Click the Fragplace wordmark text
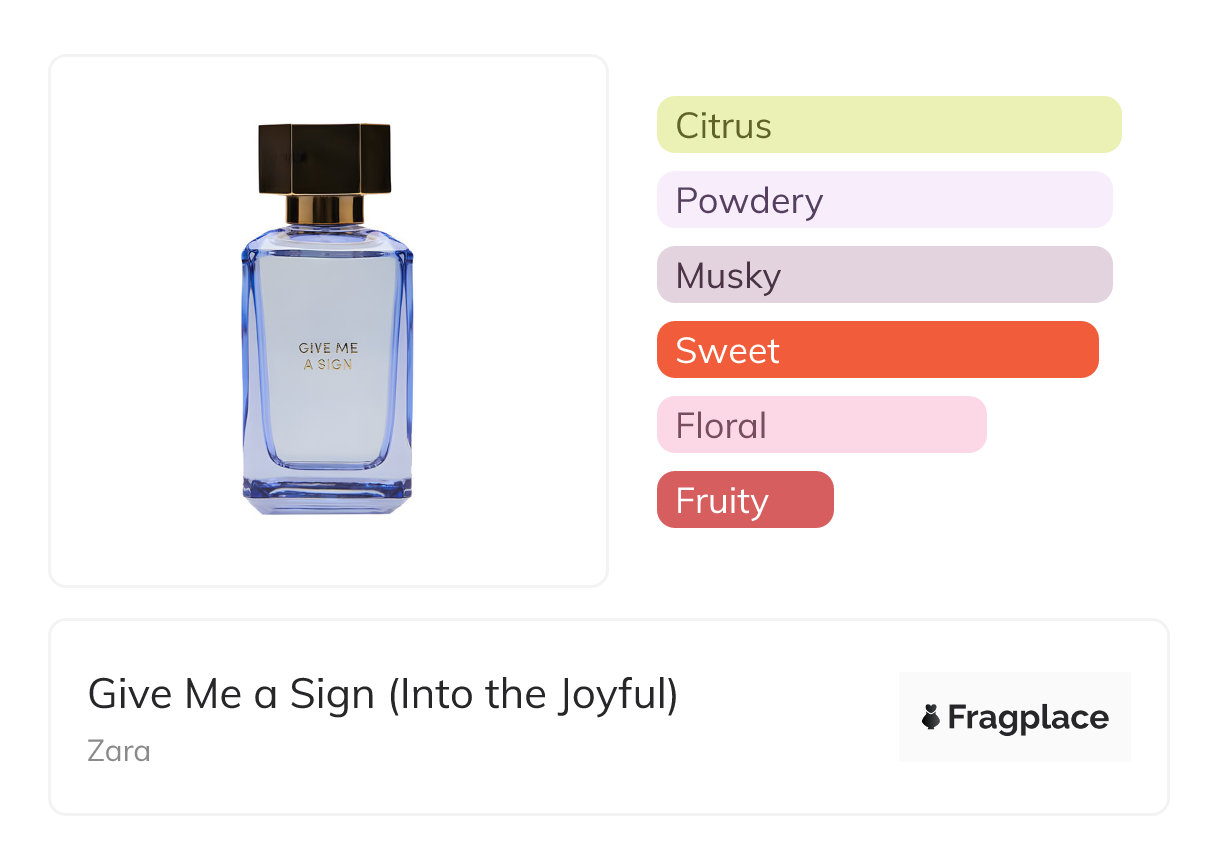Image resolution: width=1218 pixels, height=864 pixels. click(x=1027, y=718)
